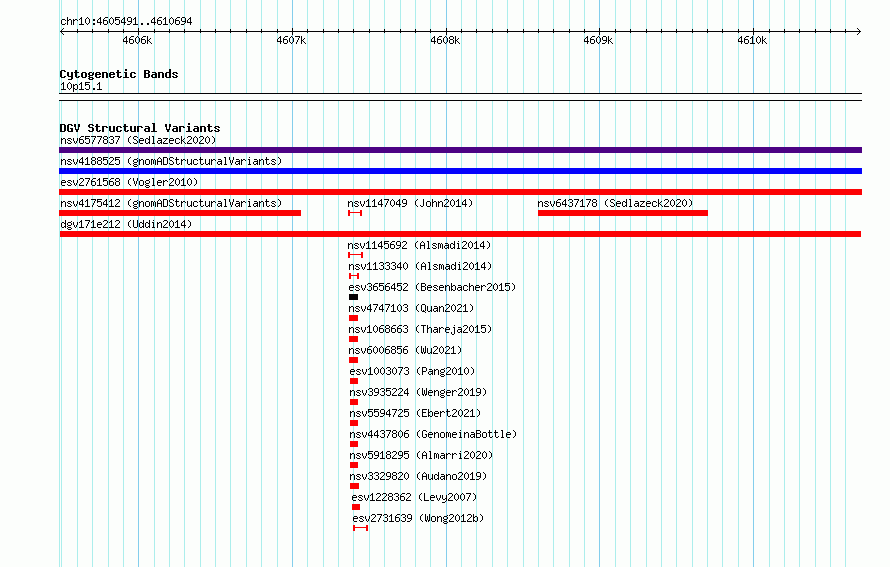This screenshot has width=890, height=567.
Task: Select the nsv1133340 variant glyph
Action: tap(354, 276)
